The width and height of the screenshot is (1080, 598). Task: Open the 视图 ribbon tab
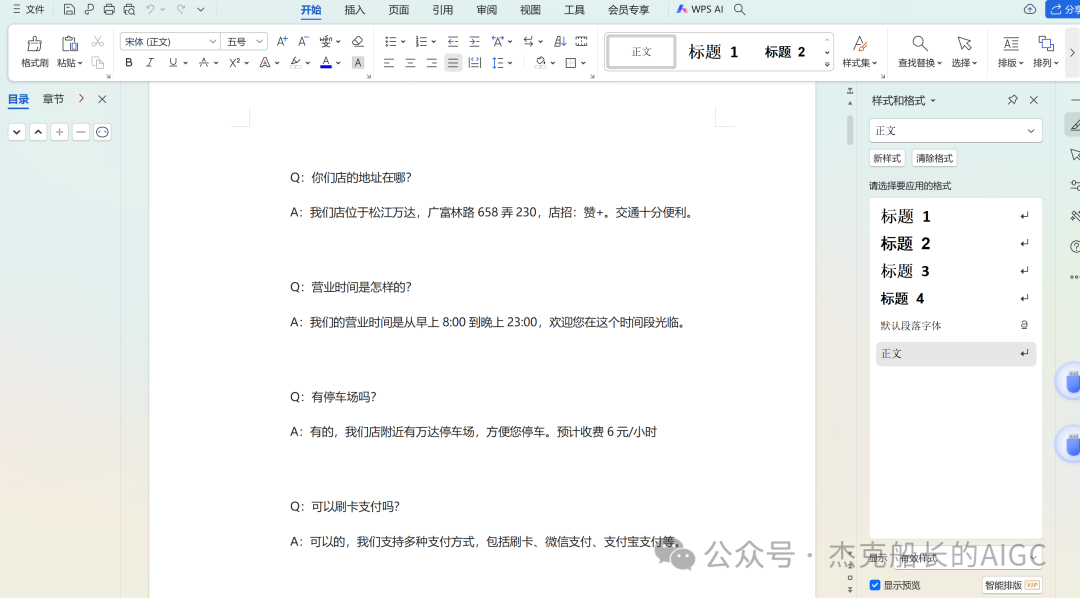(530, 10)
